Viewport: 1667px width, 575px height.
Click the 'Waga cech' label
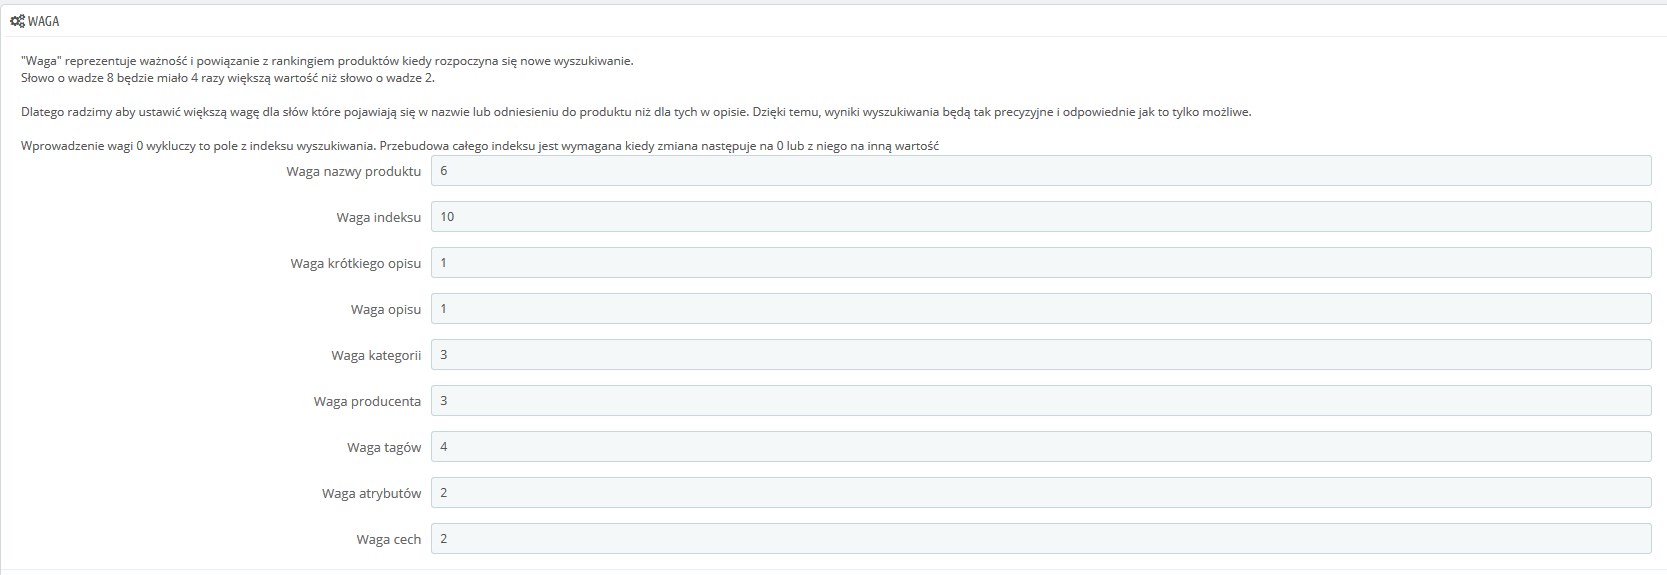point(389,539)
